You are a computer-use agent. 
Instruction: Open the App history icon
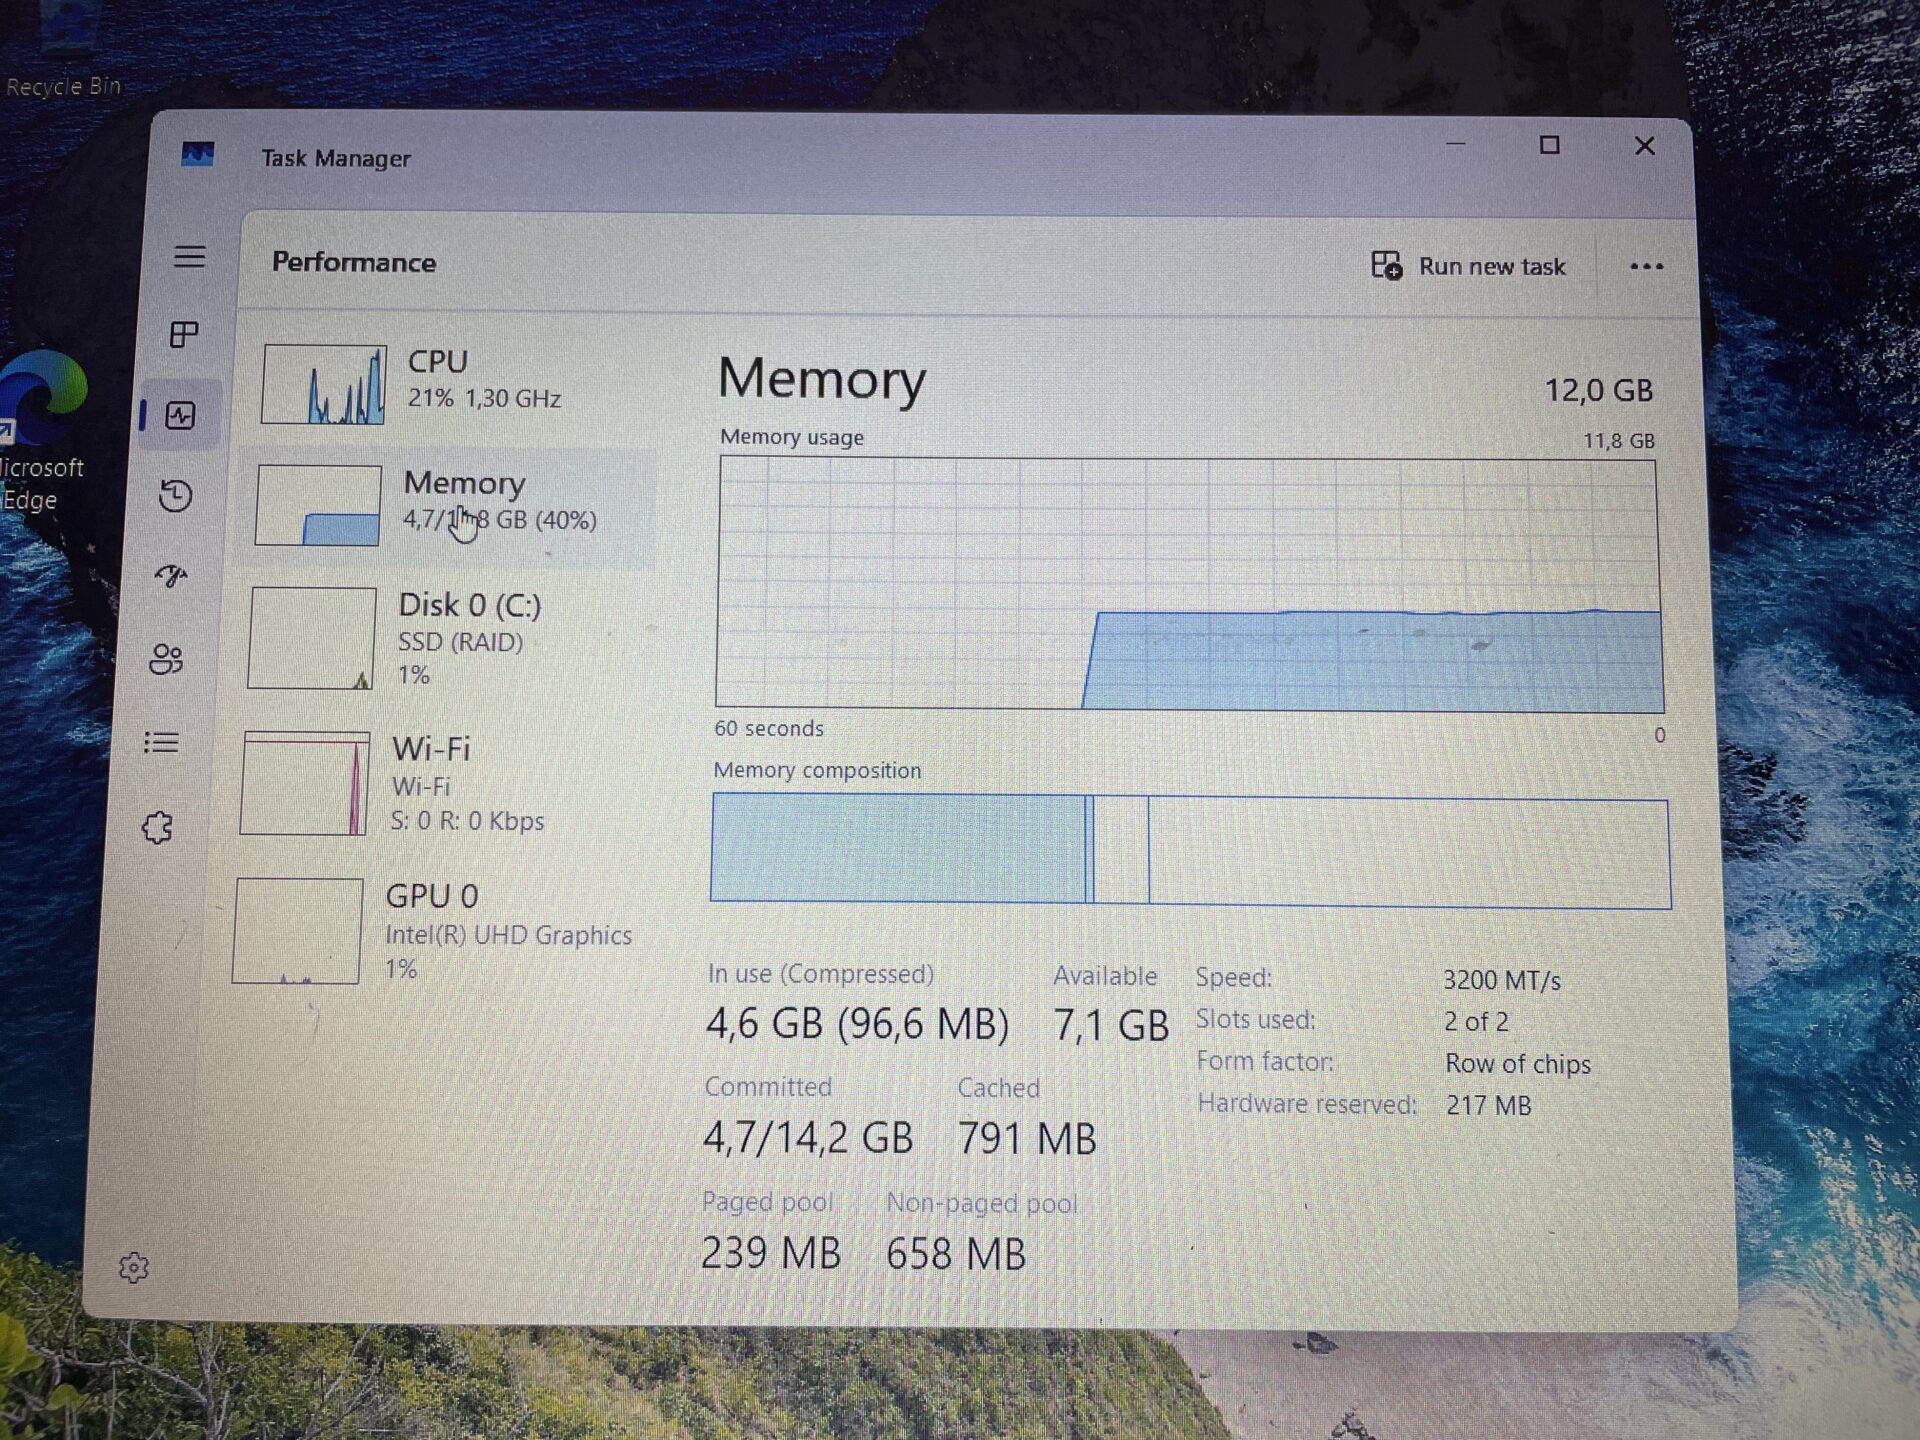[x=176, y=496]
